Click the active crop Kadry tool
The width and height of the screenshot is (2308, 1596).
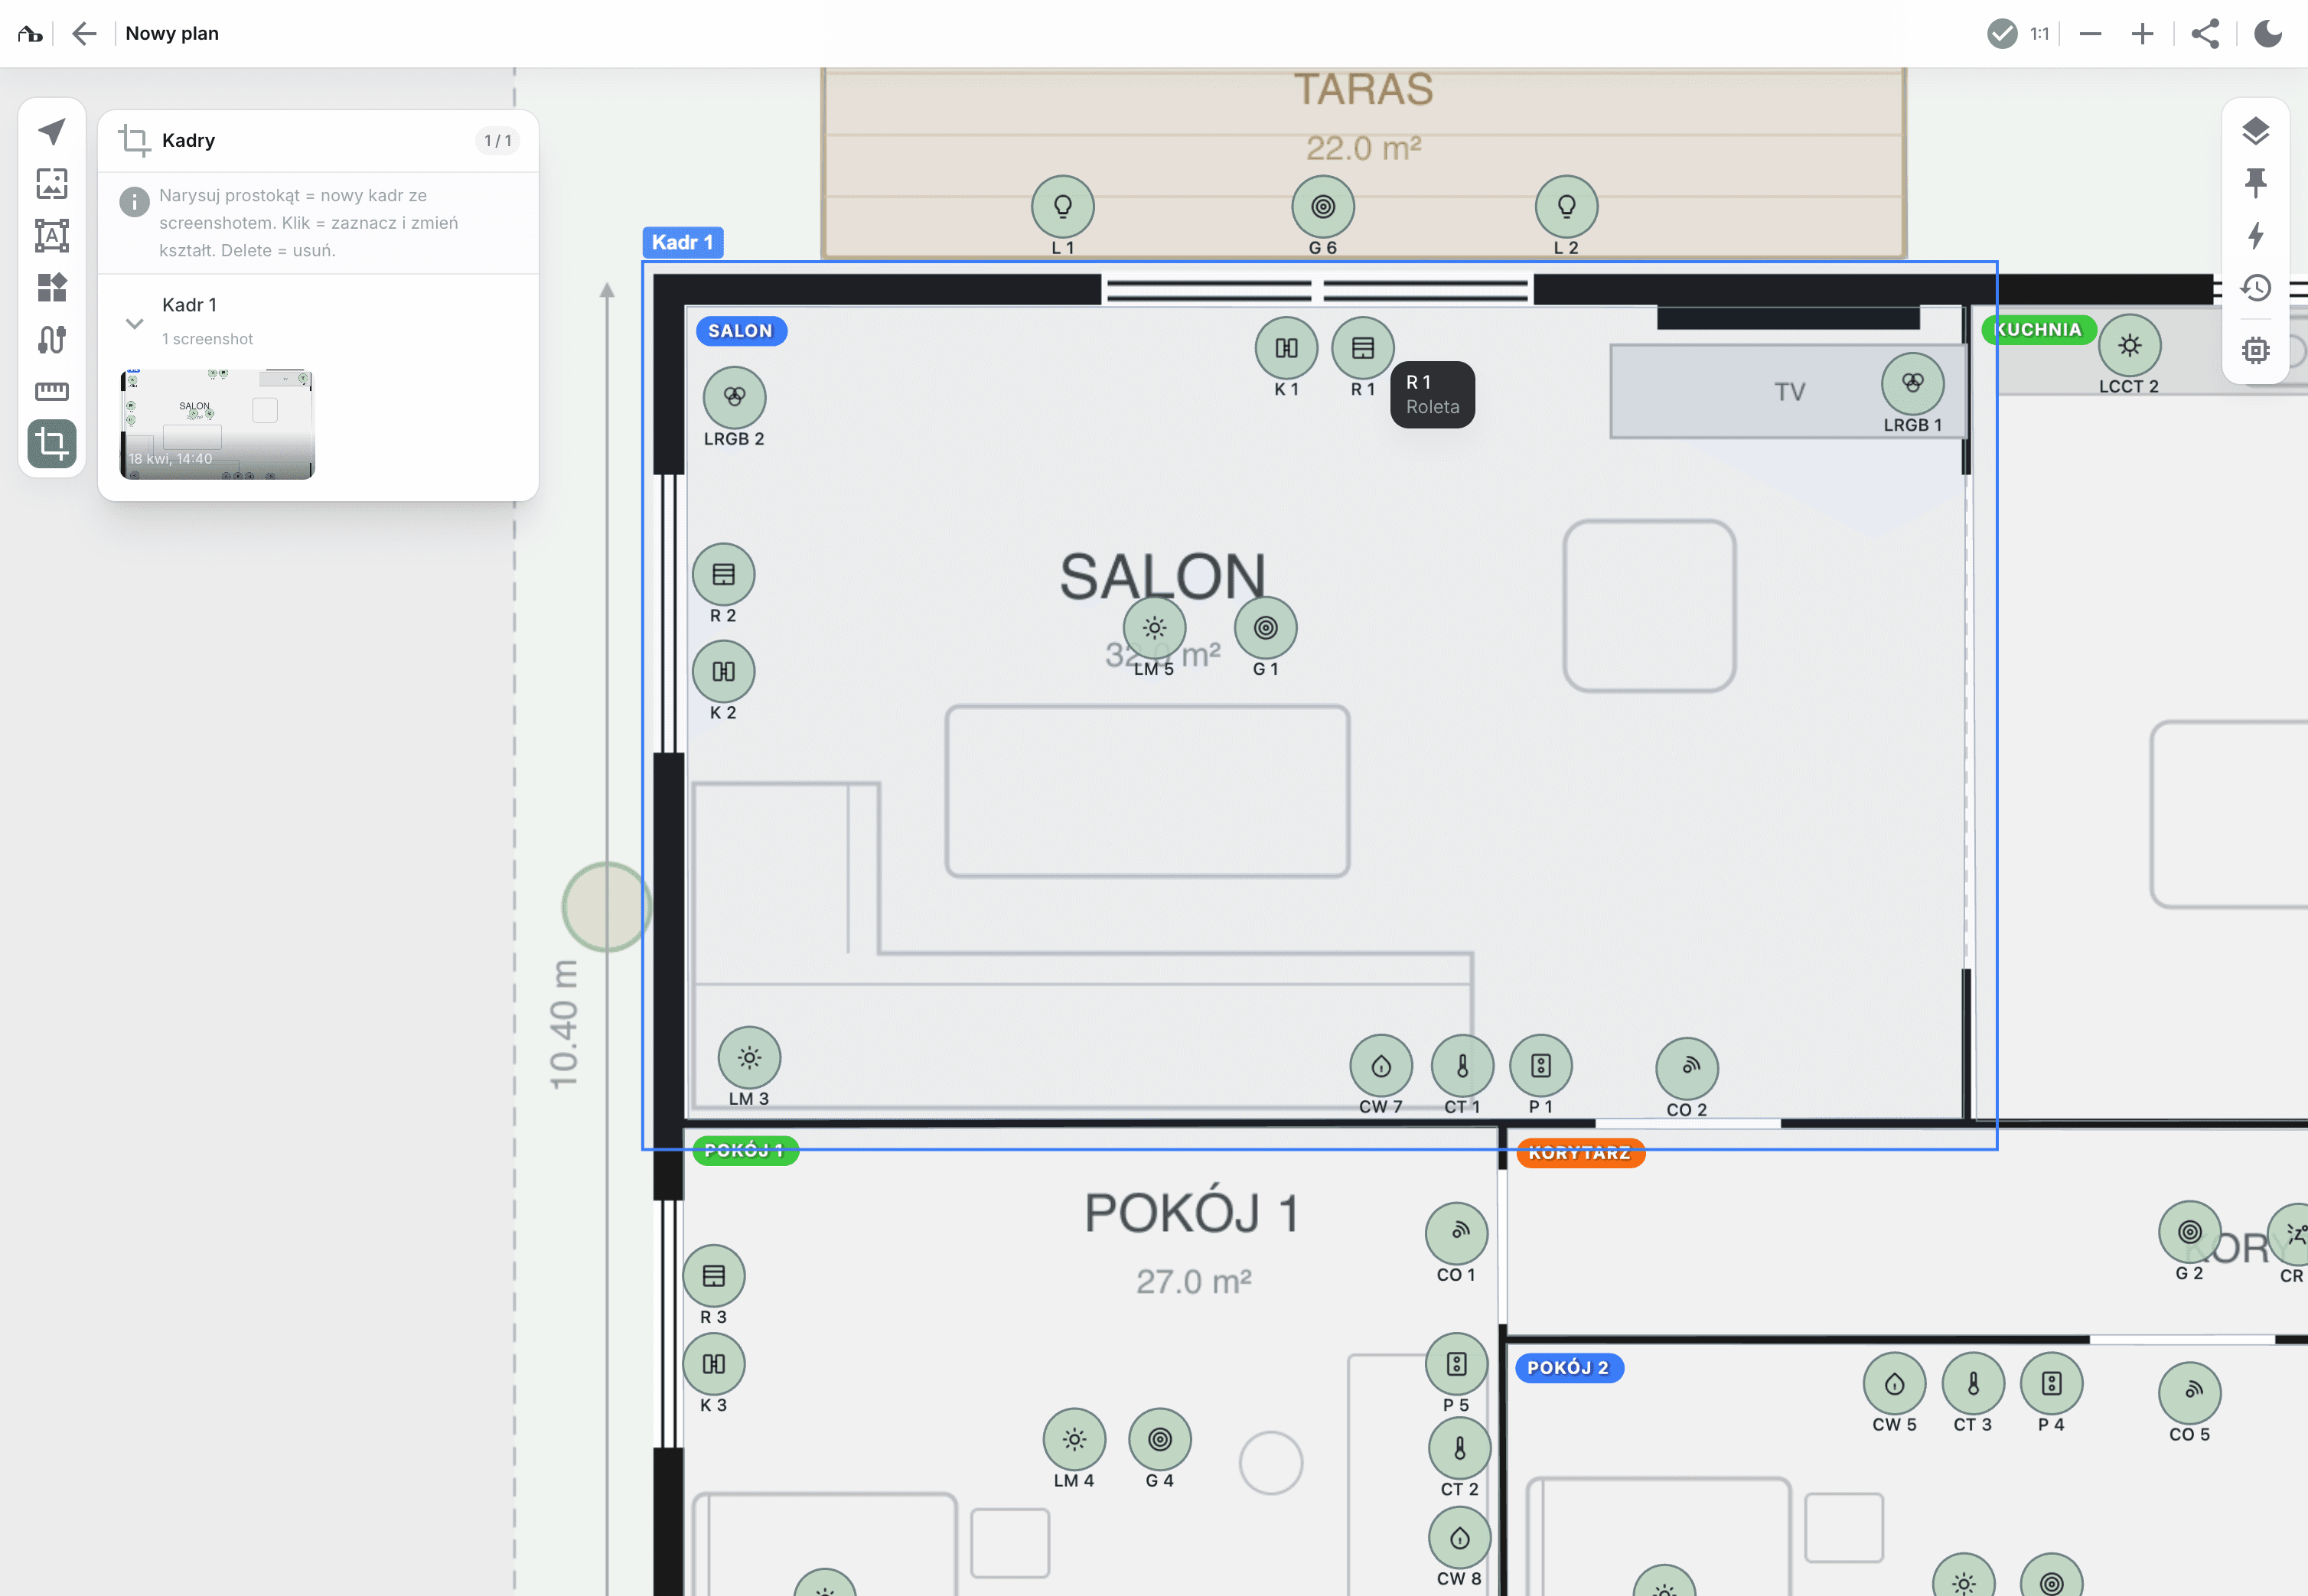click(x=52, y=445)
